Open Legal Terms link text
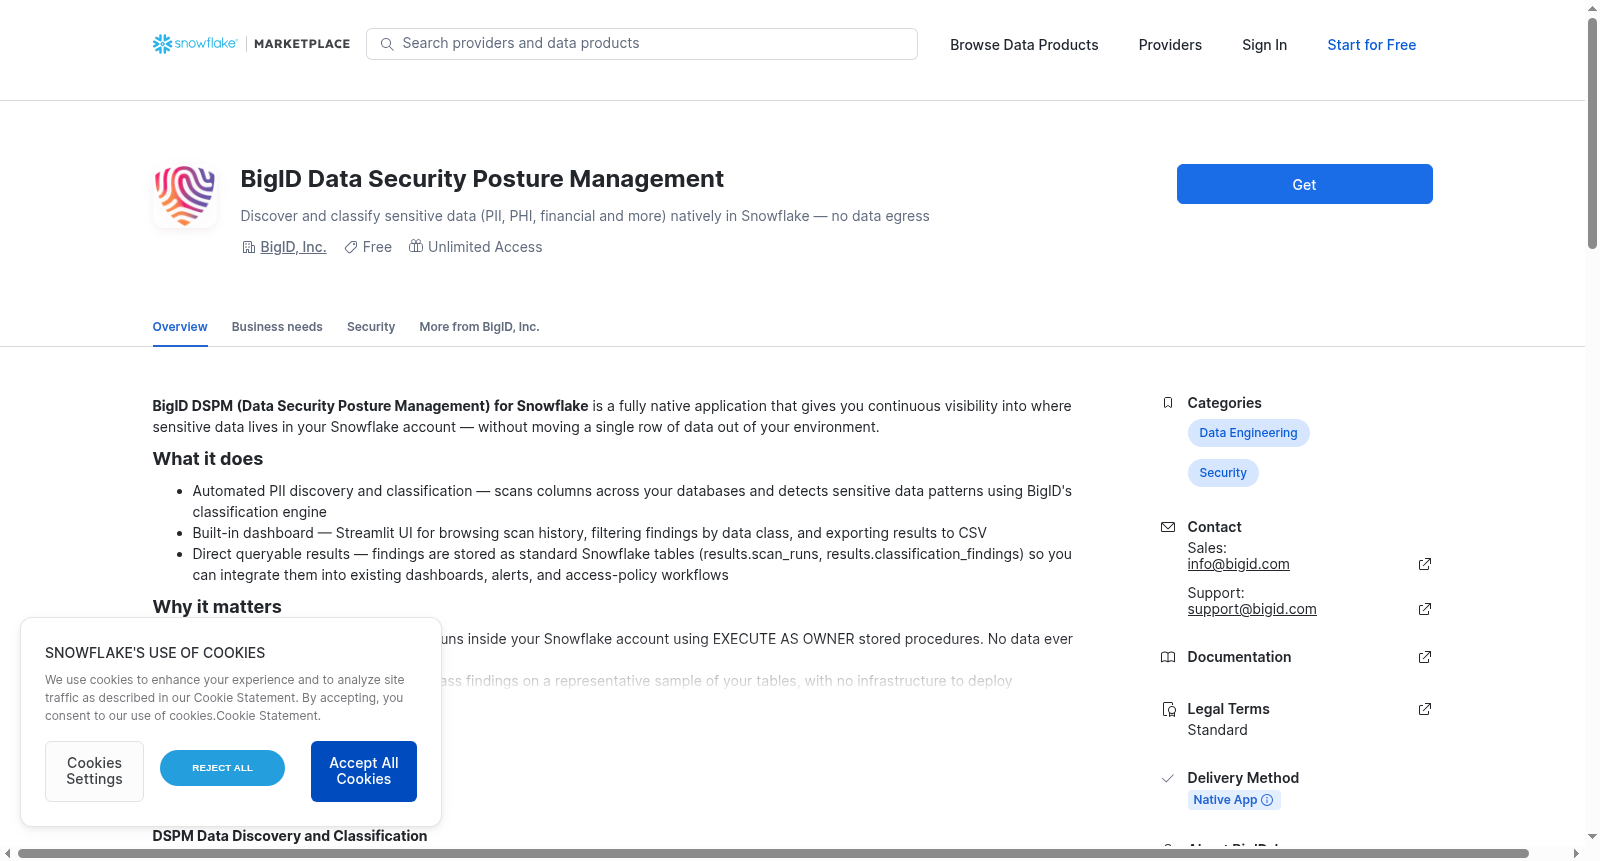 point(1228,709)
